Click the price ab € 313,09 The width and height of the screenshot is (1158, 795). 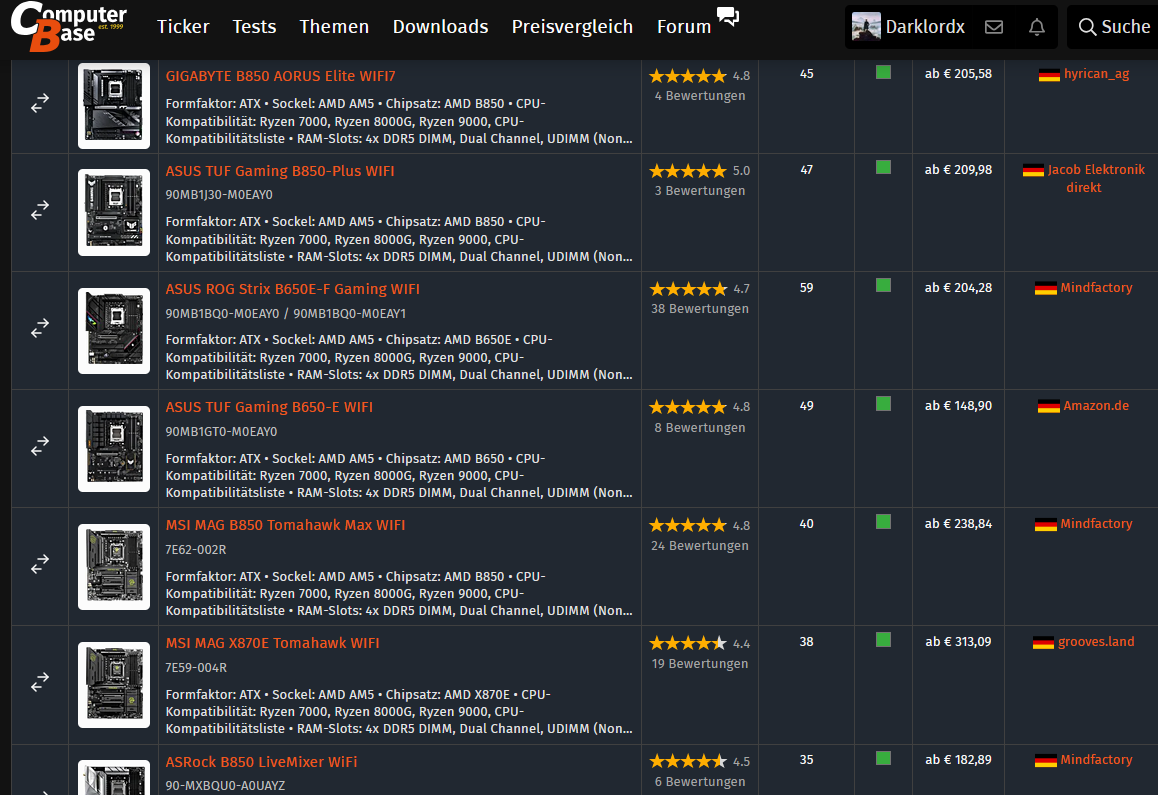pyautogui.click(x=958, y=642)
